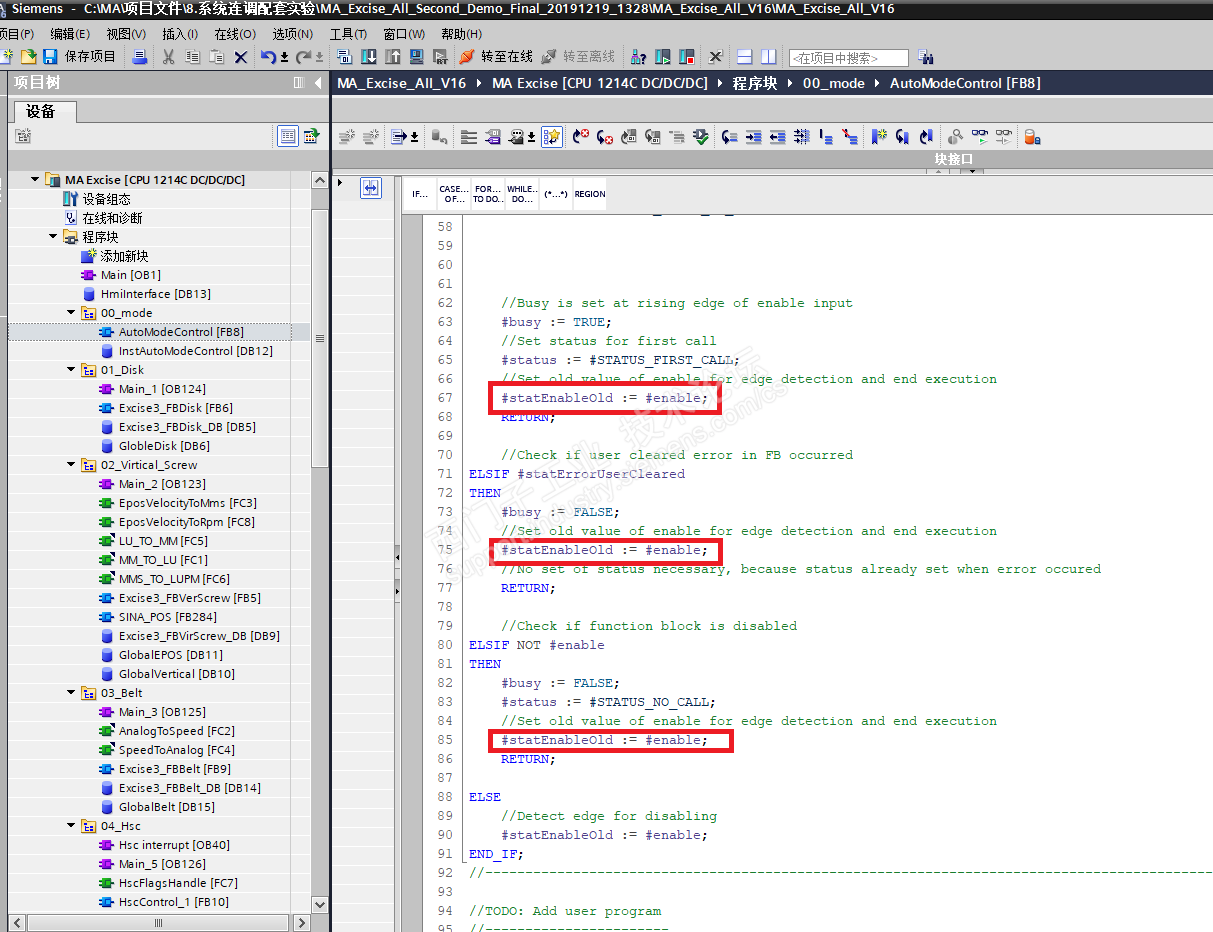The height and width of the screenshot is (932, 1213).
Task: Toggle the details view button in project tree
Action: (288, 136)
